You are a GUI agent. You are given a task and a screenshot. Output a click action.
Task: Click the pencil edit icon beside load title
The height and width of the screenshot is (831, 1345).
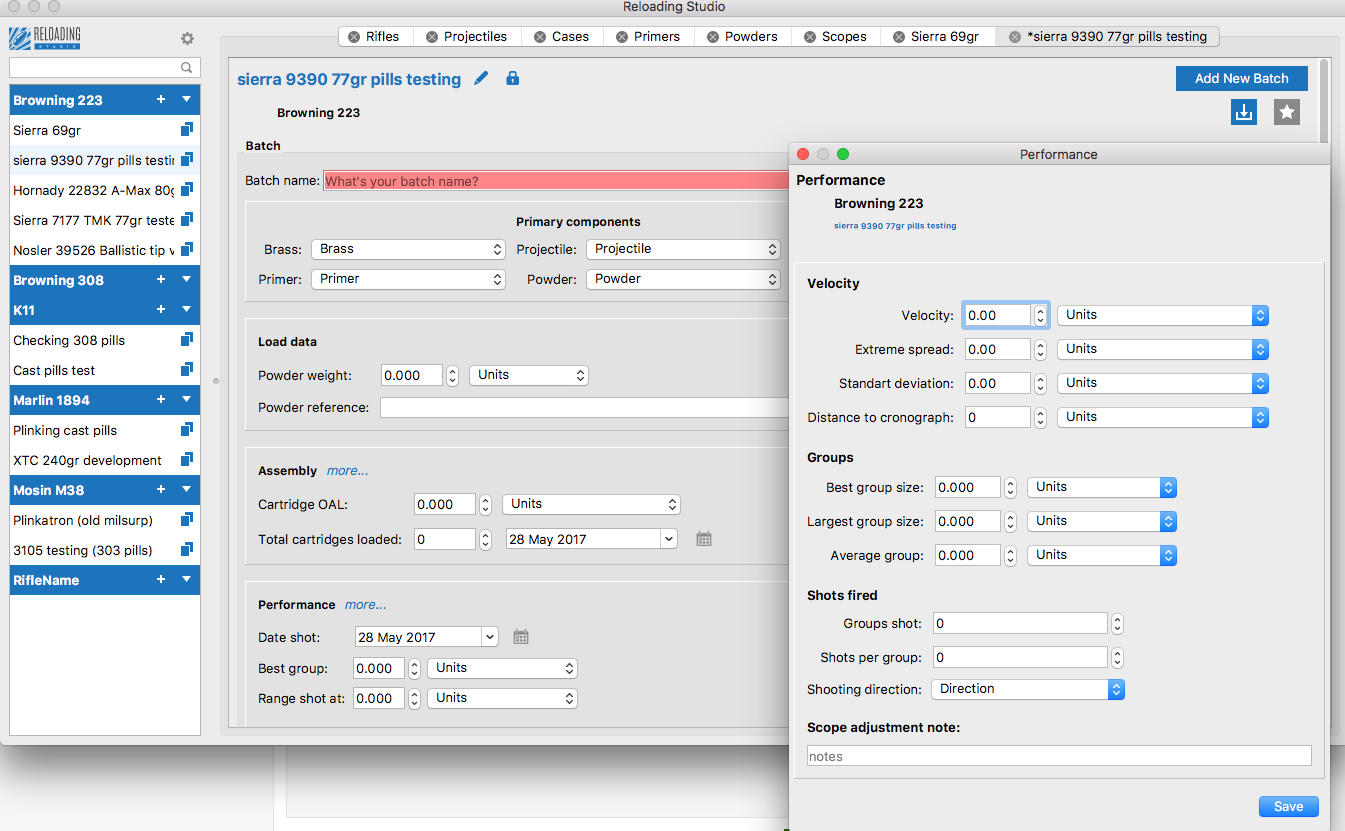click(x=482, y=78)
